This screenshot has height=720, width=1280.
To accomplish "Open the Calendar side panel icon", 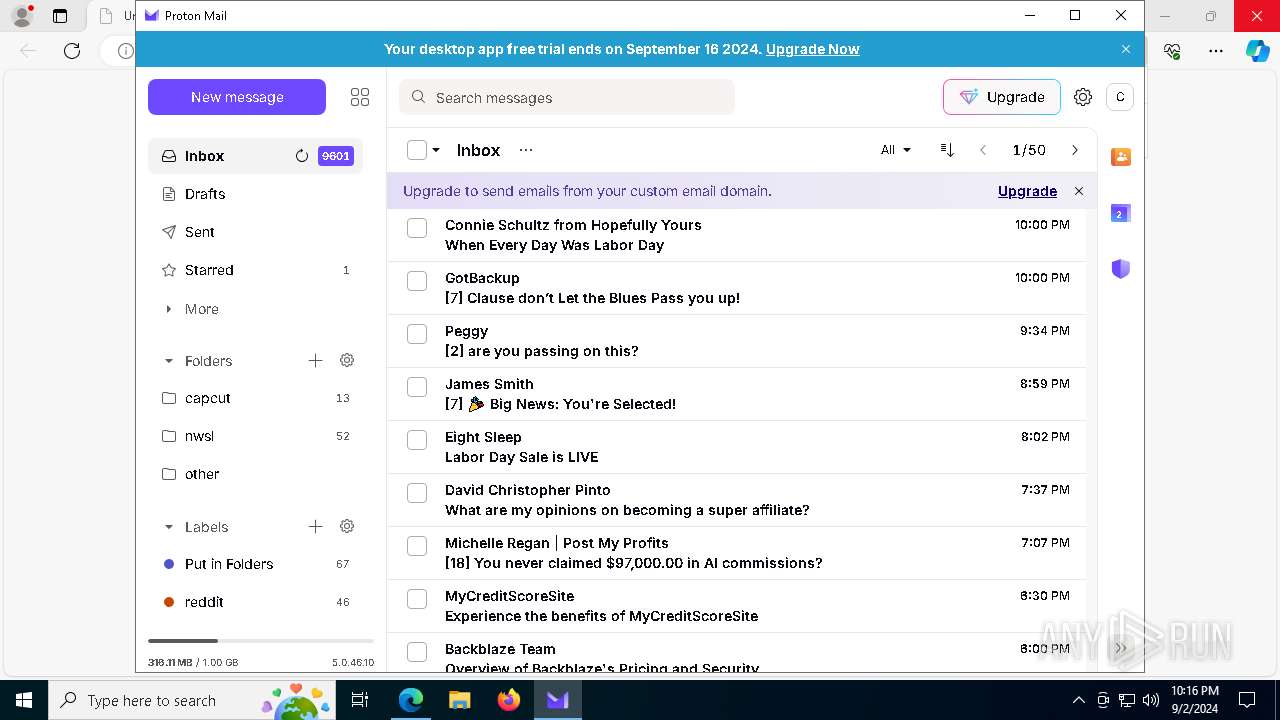I will click(1121, 213).
